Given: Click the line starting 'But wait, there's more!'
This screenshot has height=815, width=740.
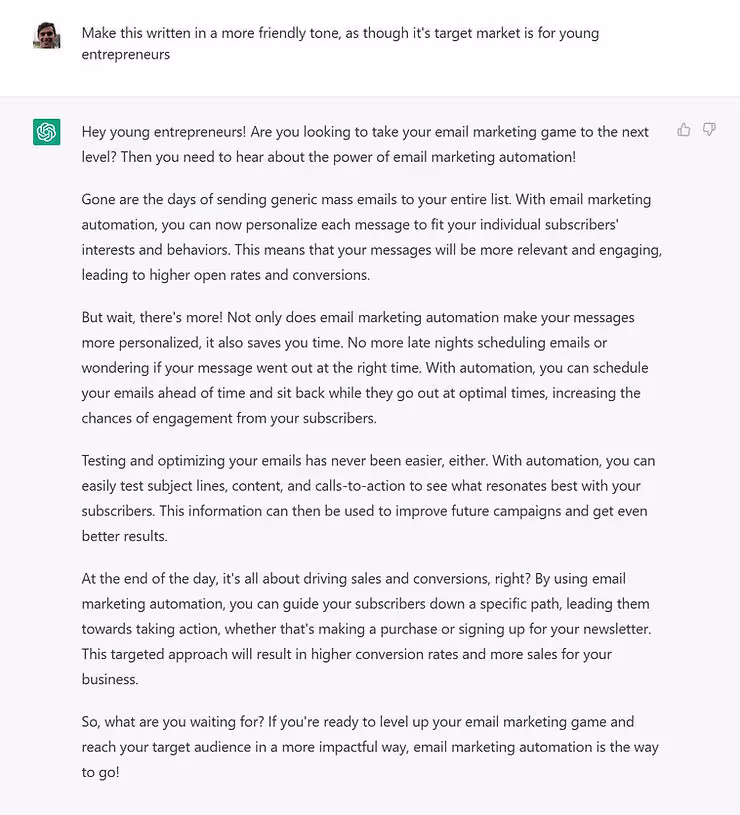Looking at the screenshot, I should pyautogui.click(x=358, y=318).
